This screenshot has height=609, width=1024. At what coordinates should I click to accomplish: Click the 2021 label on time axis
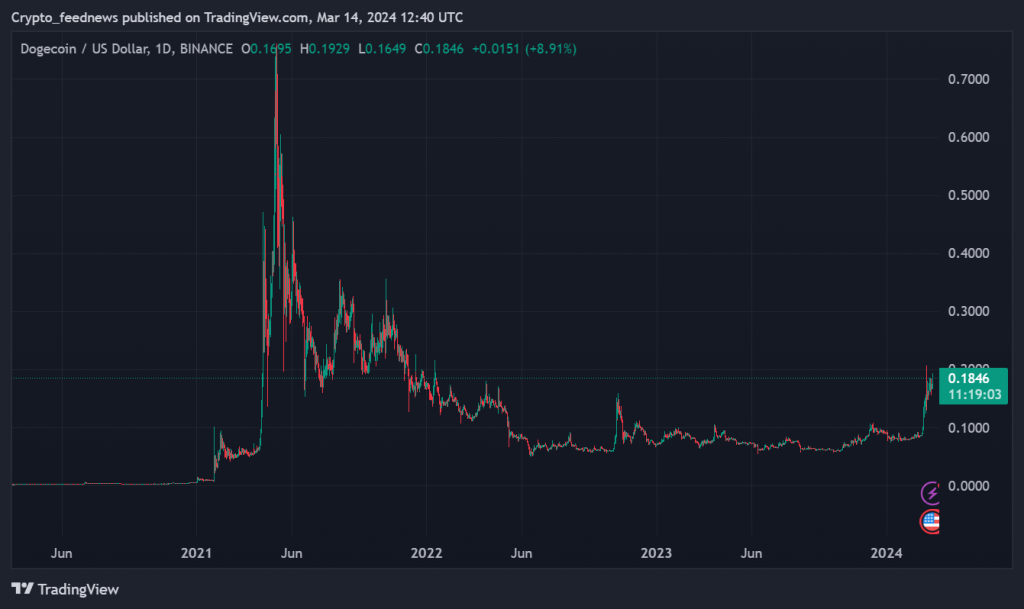(196, 552)
